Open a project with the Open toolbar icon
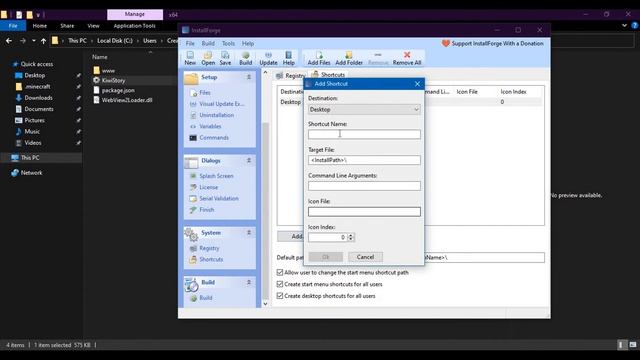The height and width of the screenshot is (360, 640). (208, 58)
